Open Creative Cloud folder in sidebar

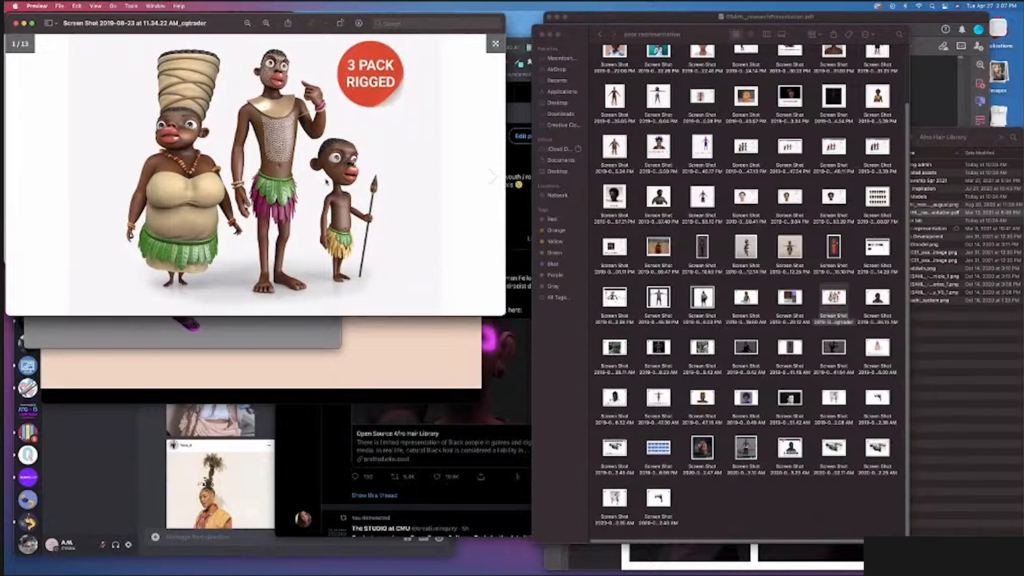click(562, 125)
